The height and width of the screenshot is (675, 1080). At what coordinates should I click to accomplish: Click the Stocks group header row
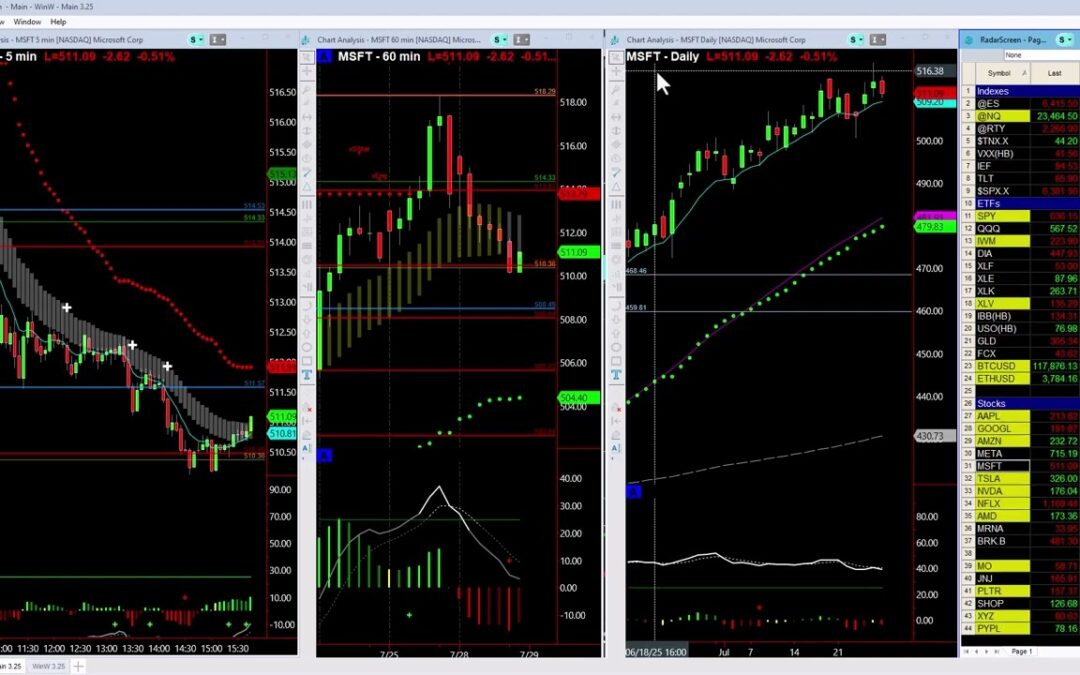click(x=1027, y=403)
